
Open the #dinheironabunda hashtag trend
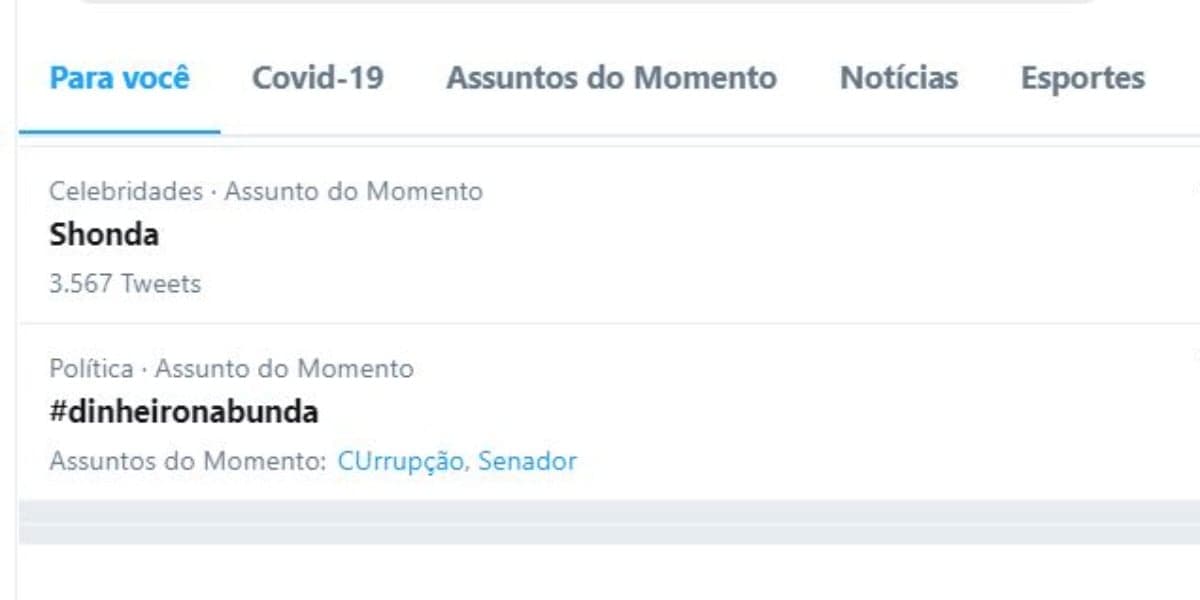(184, 412)
